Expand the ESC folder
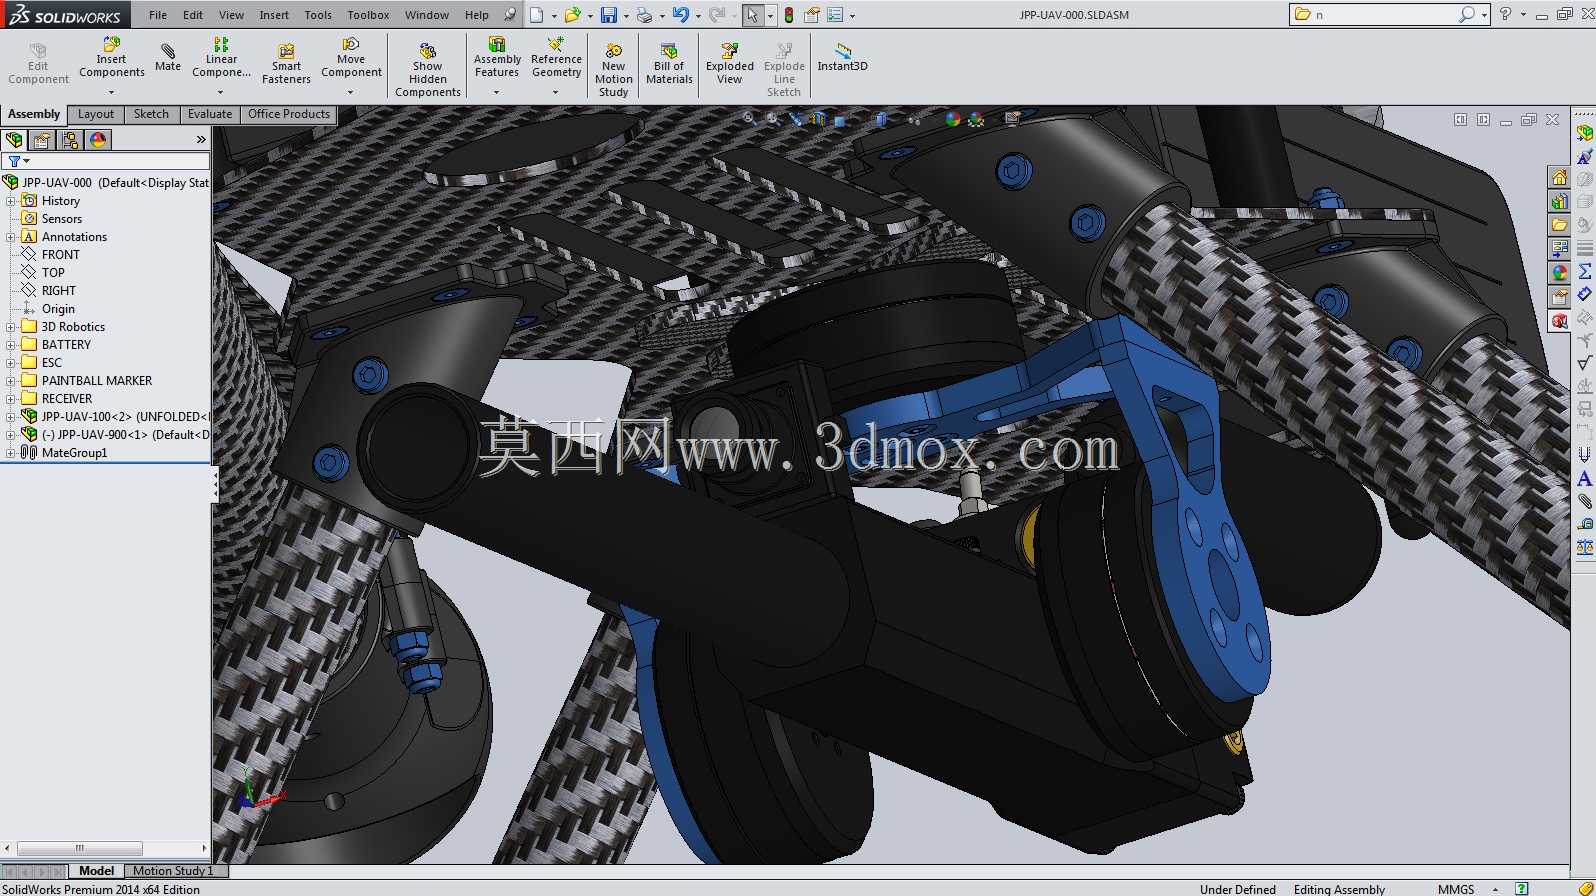Image resolution: width=1596 pixels, height=896 pixels. pyautogui.click(x=11, y=363)
